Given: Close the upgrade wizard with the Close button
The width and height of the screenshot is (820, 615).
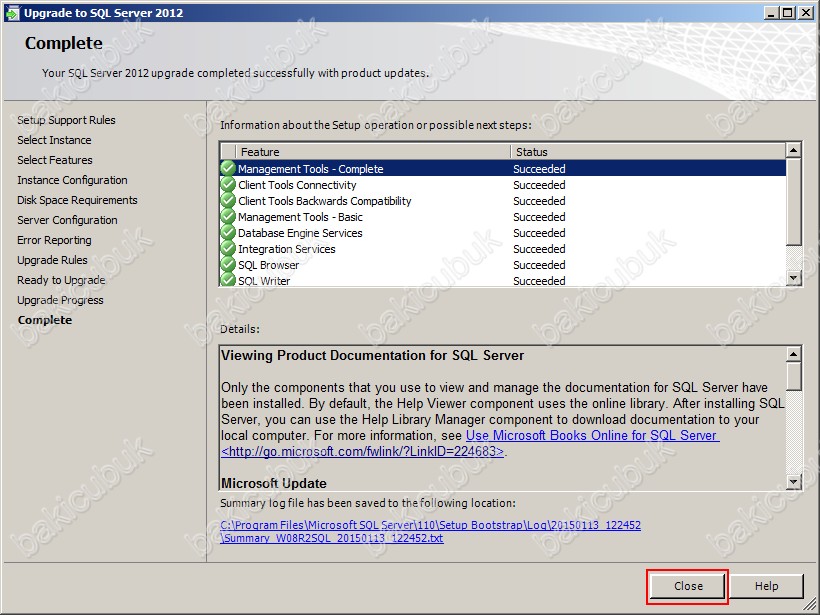Looking at the screenshot, I should (688, 586).
